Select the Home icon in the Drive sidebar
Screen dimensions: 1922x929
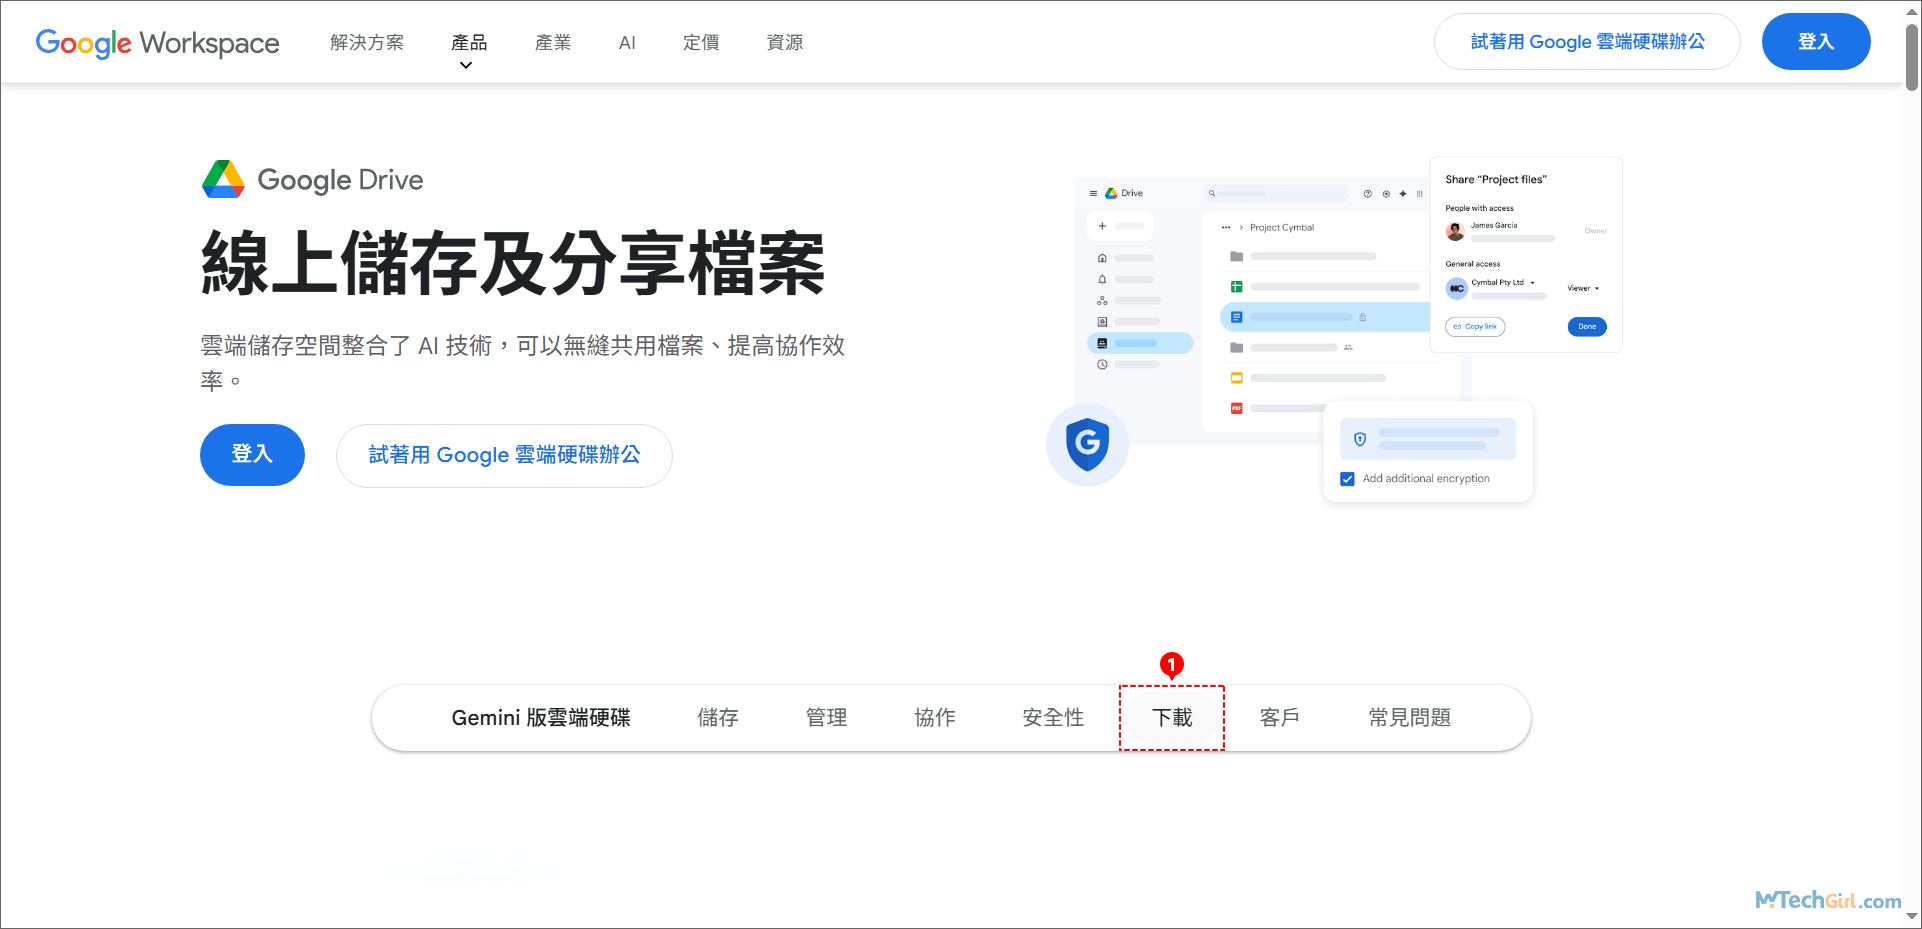[1102, 258]
